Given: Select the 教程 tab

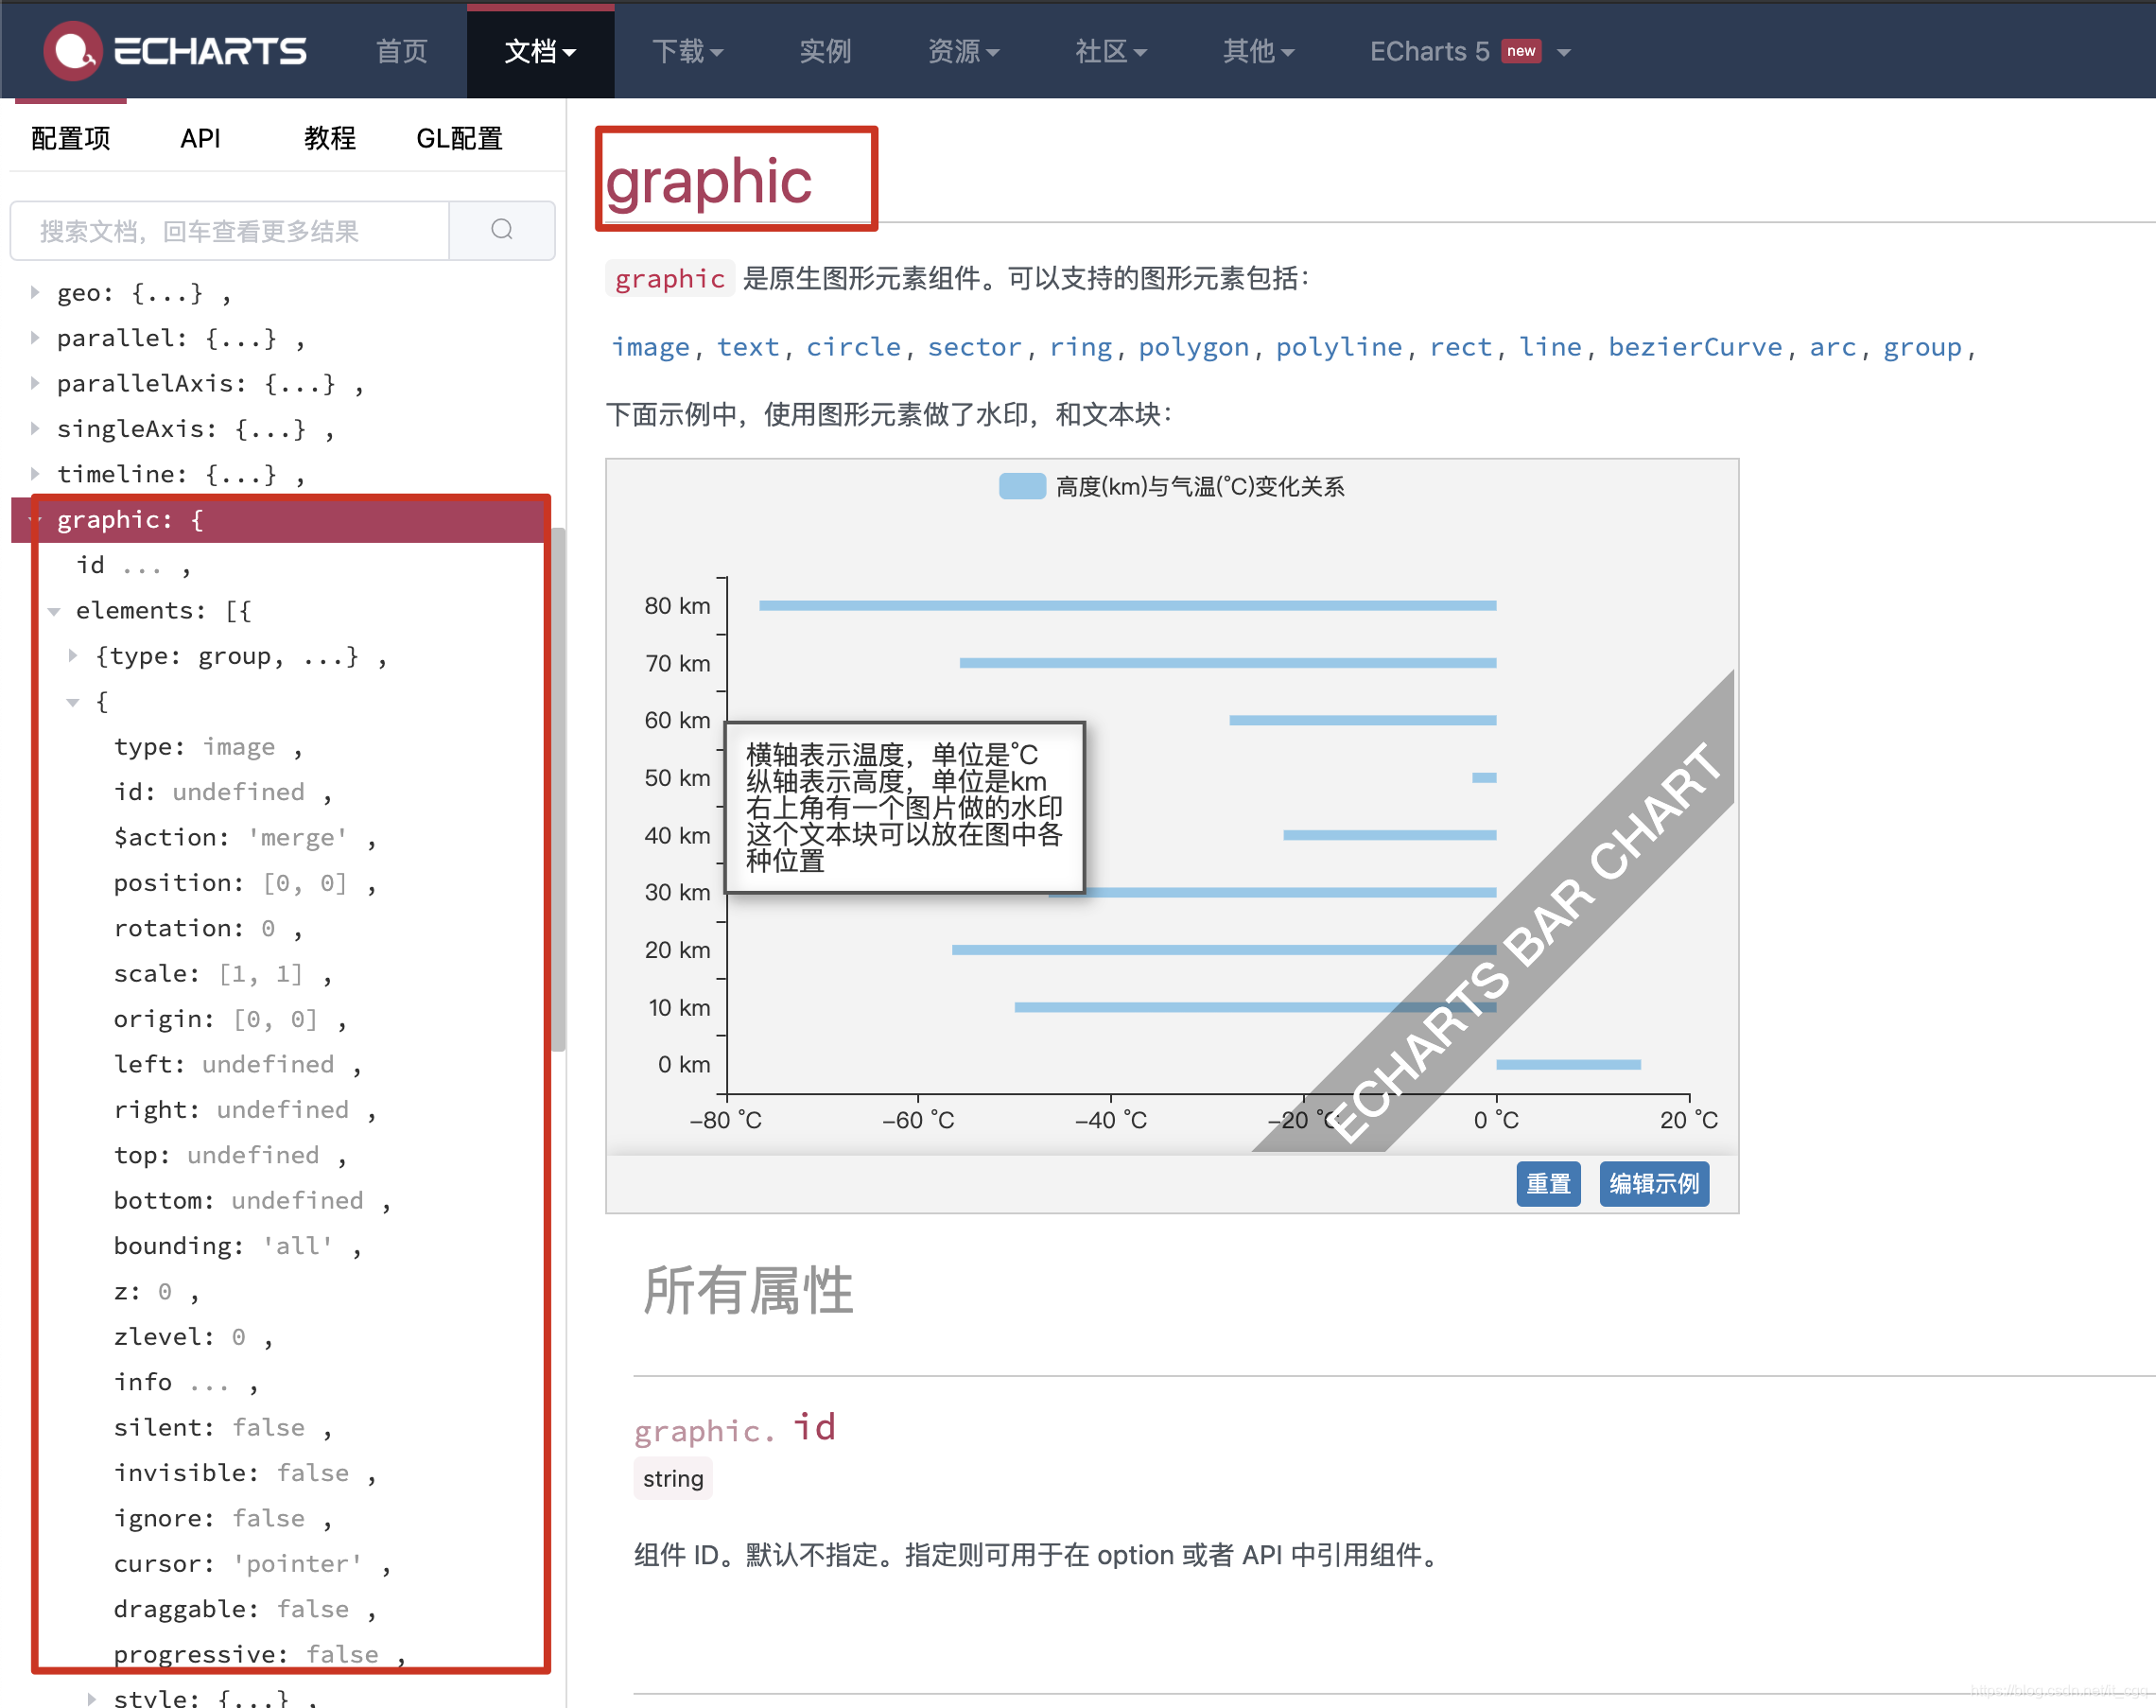Looking at the screenshot, I should (x=330, y=139).
